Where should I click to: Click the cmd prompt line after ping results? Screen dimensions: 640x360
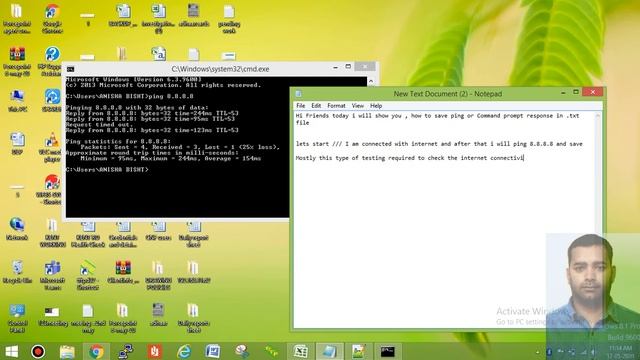107,169
